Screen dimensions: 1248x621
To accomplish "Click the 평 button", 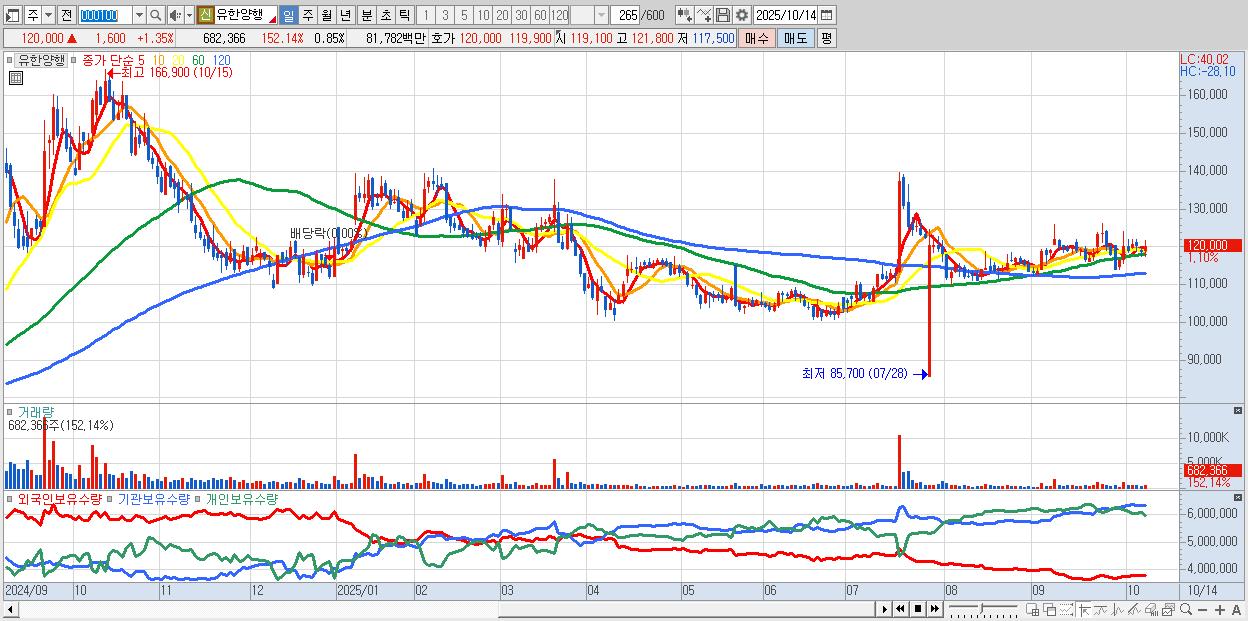I will tap(826, 37).
